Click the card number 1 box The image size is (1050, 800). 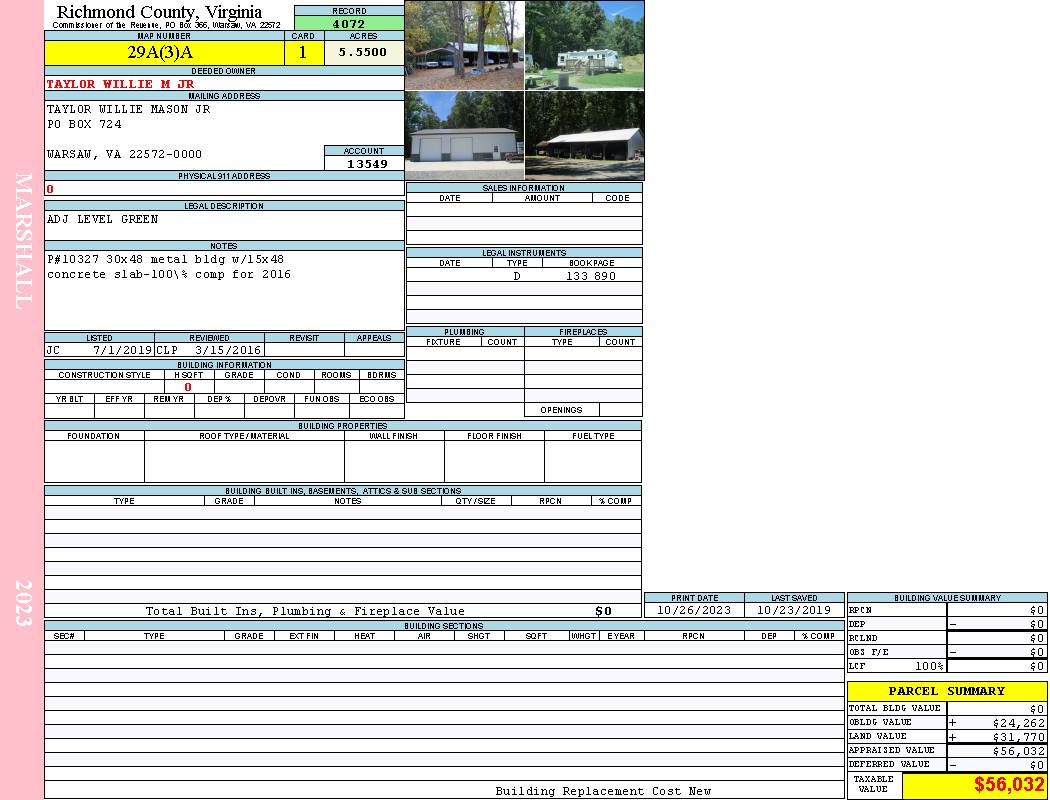click(303, 53)
